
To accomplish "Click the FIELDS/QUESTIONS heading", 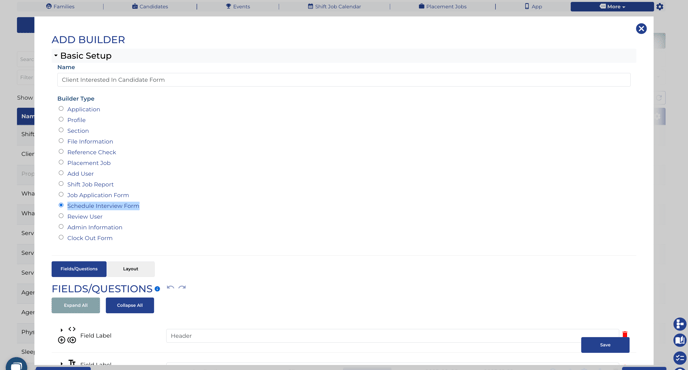I will tap(102, 289).
